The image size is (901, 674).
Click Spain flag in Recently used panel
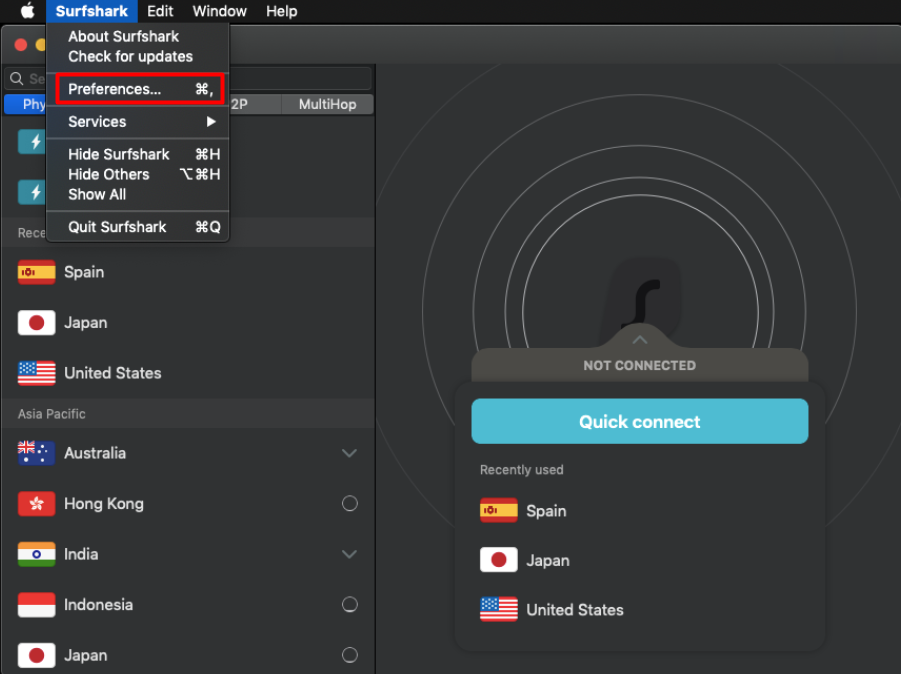(499, 510)
